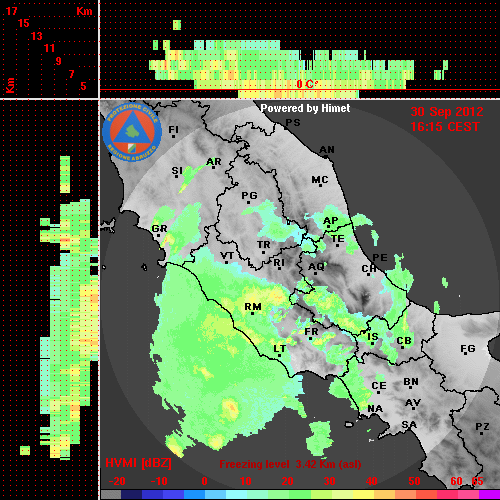Click the PG city label

coord(249,195)
